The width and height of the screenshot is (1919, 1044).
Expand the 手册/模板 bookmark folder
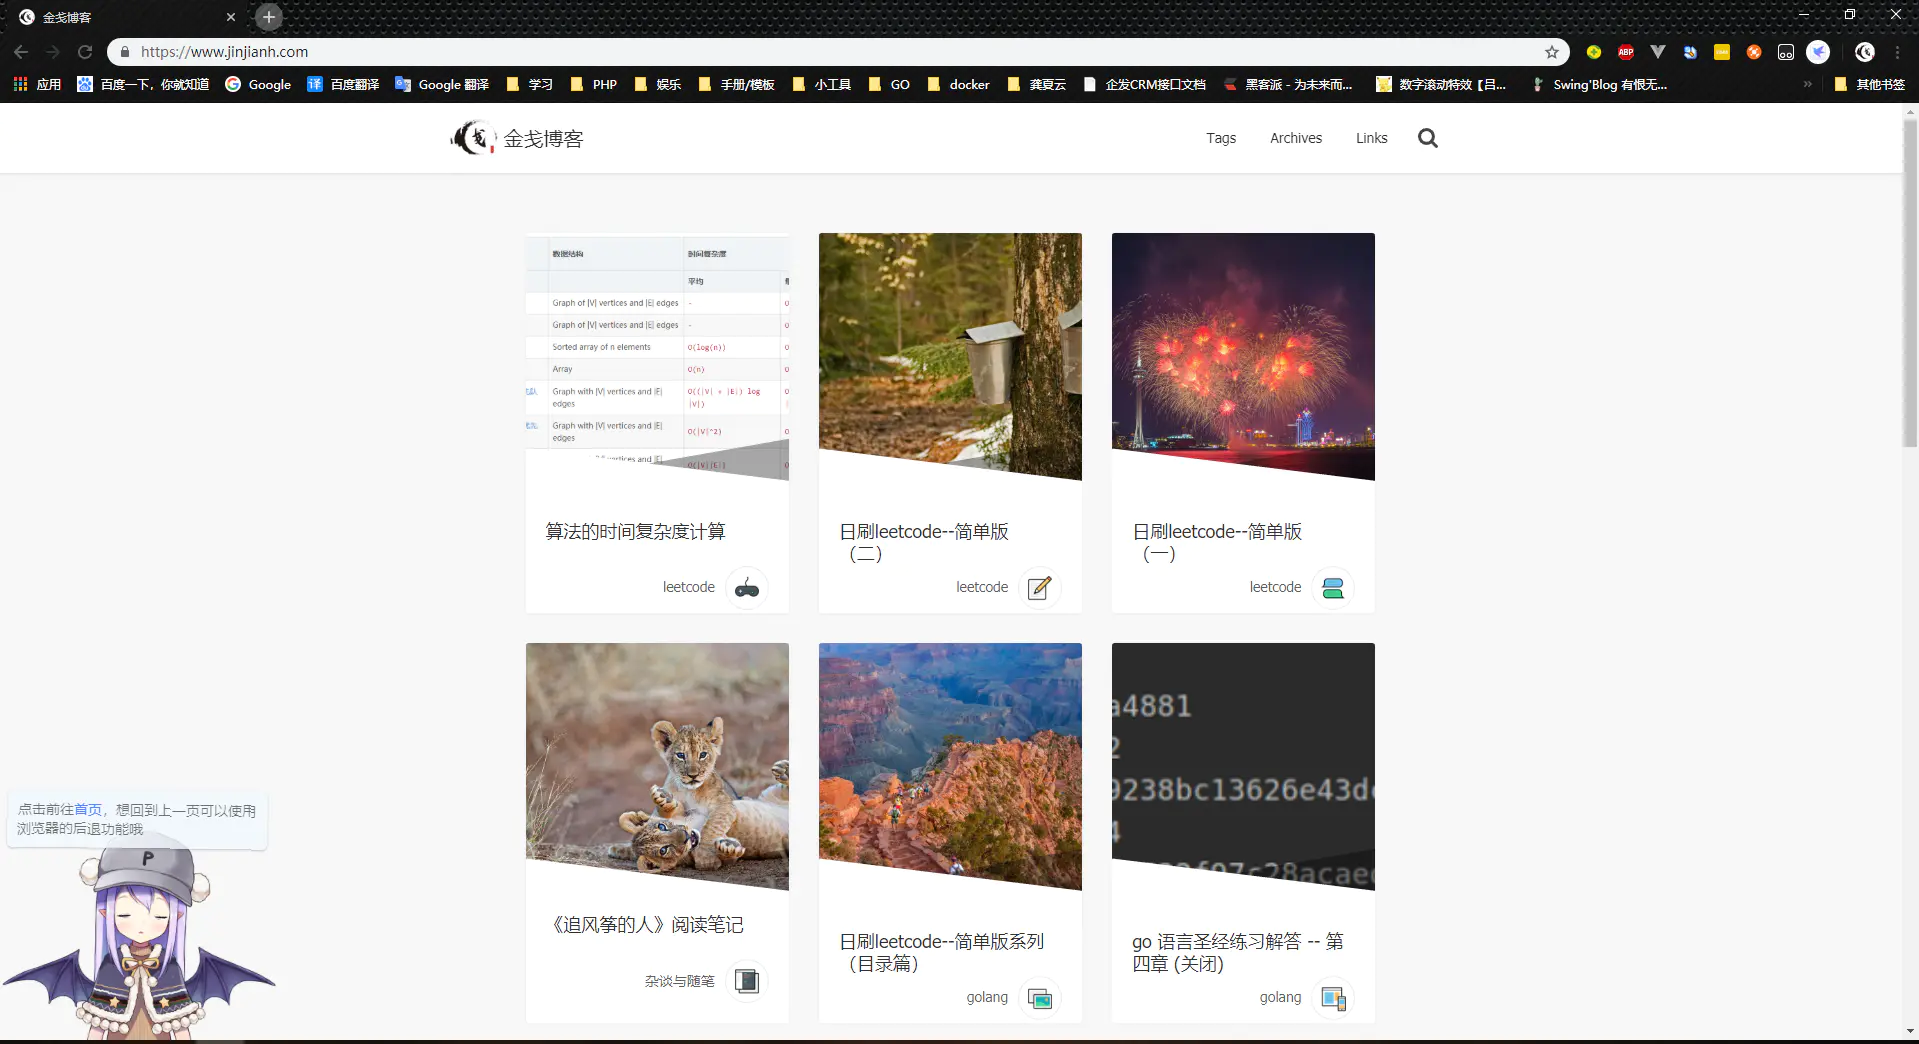[737, 85]
